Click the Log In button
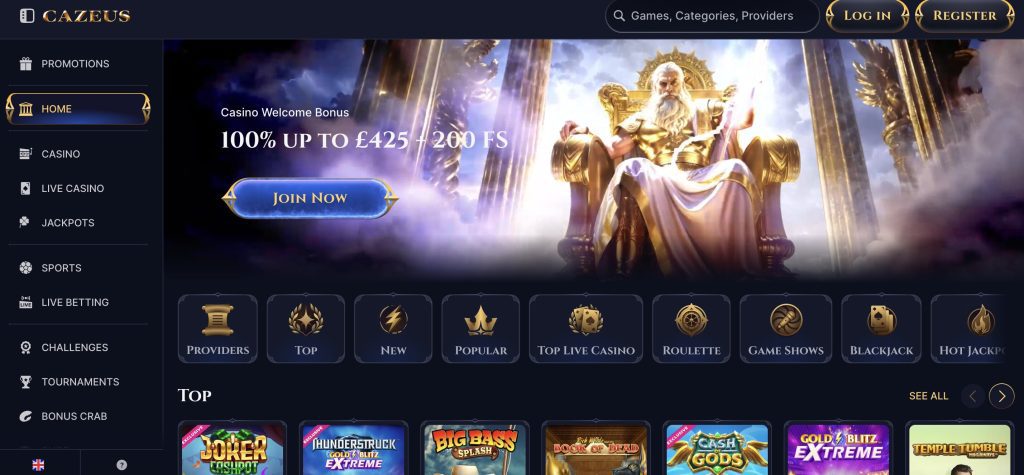The image size is (1024, 475). (x=867, y=16)
